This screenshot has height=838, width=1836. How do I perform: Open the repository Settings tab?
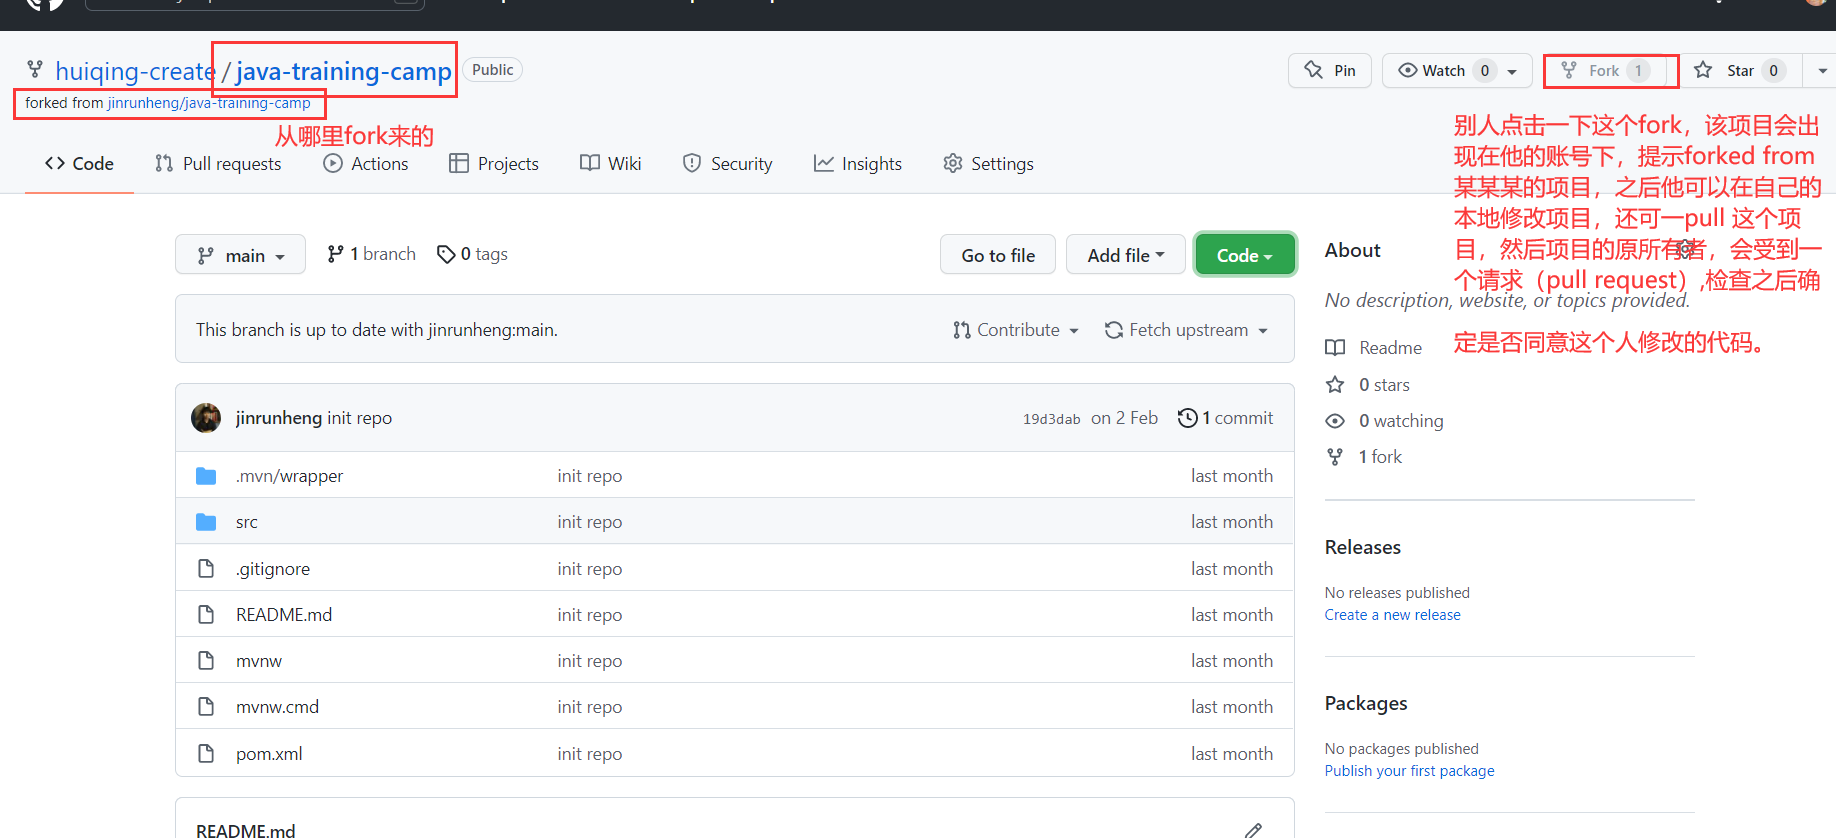(988, 164)
